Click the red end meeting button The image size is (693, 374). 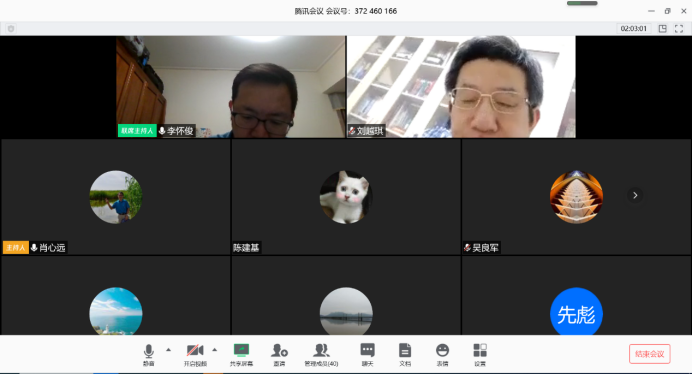click(650, 354)
